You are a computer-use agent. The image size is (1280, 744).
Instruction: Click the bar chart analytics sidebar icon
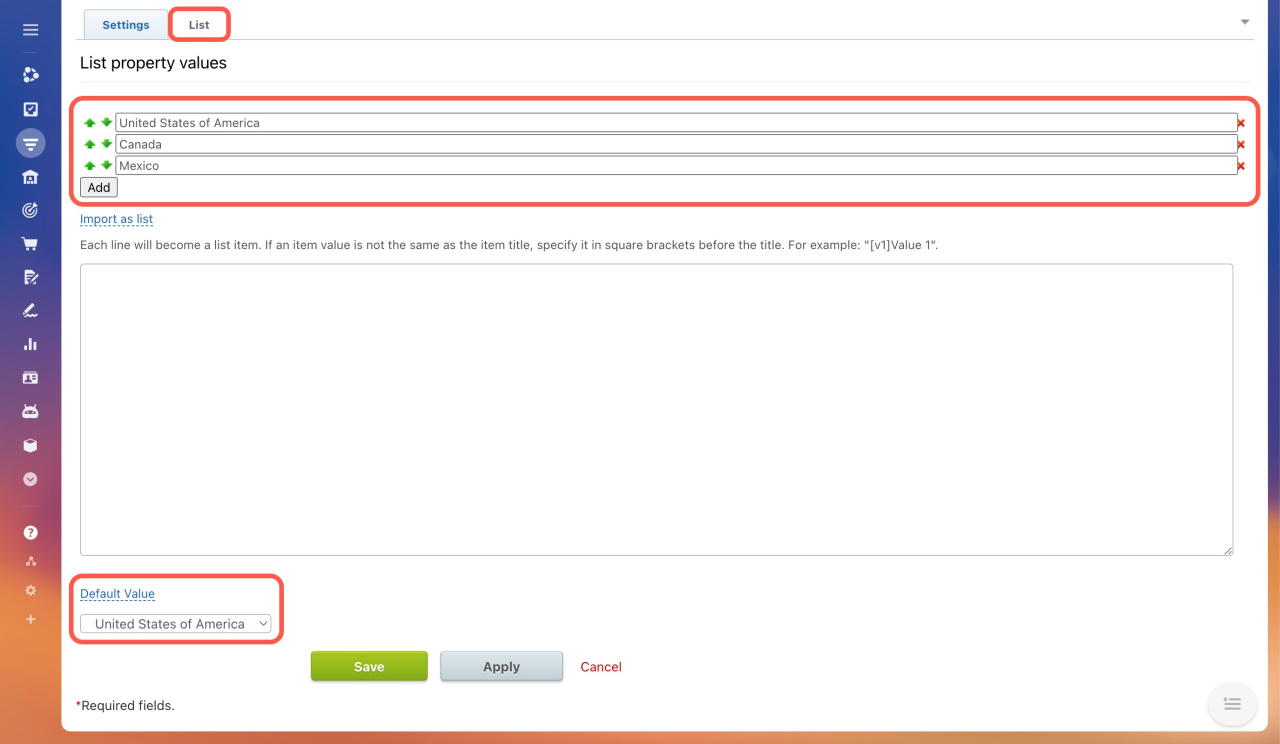[x=30, y=344]
